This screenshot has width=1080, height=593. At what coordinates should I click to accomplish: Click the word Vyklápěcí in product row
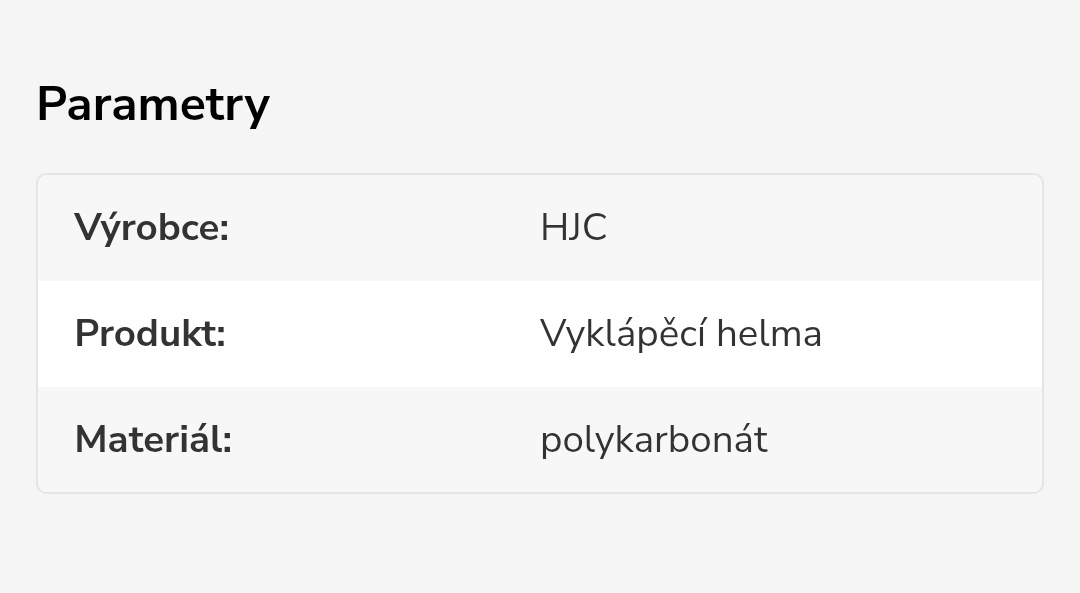621,333
